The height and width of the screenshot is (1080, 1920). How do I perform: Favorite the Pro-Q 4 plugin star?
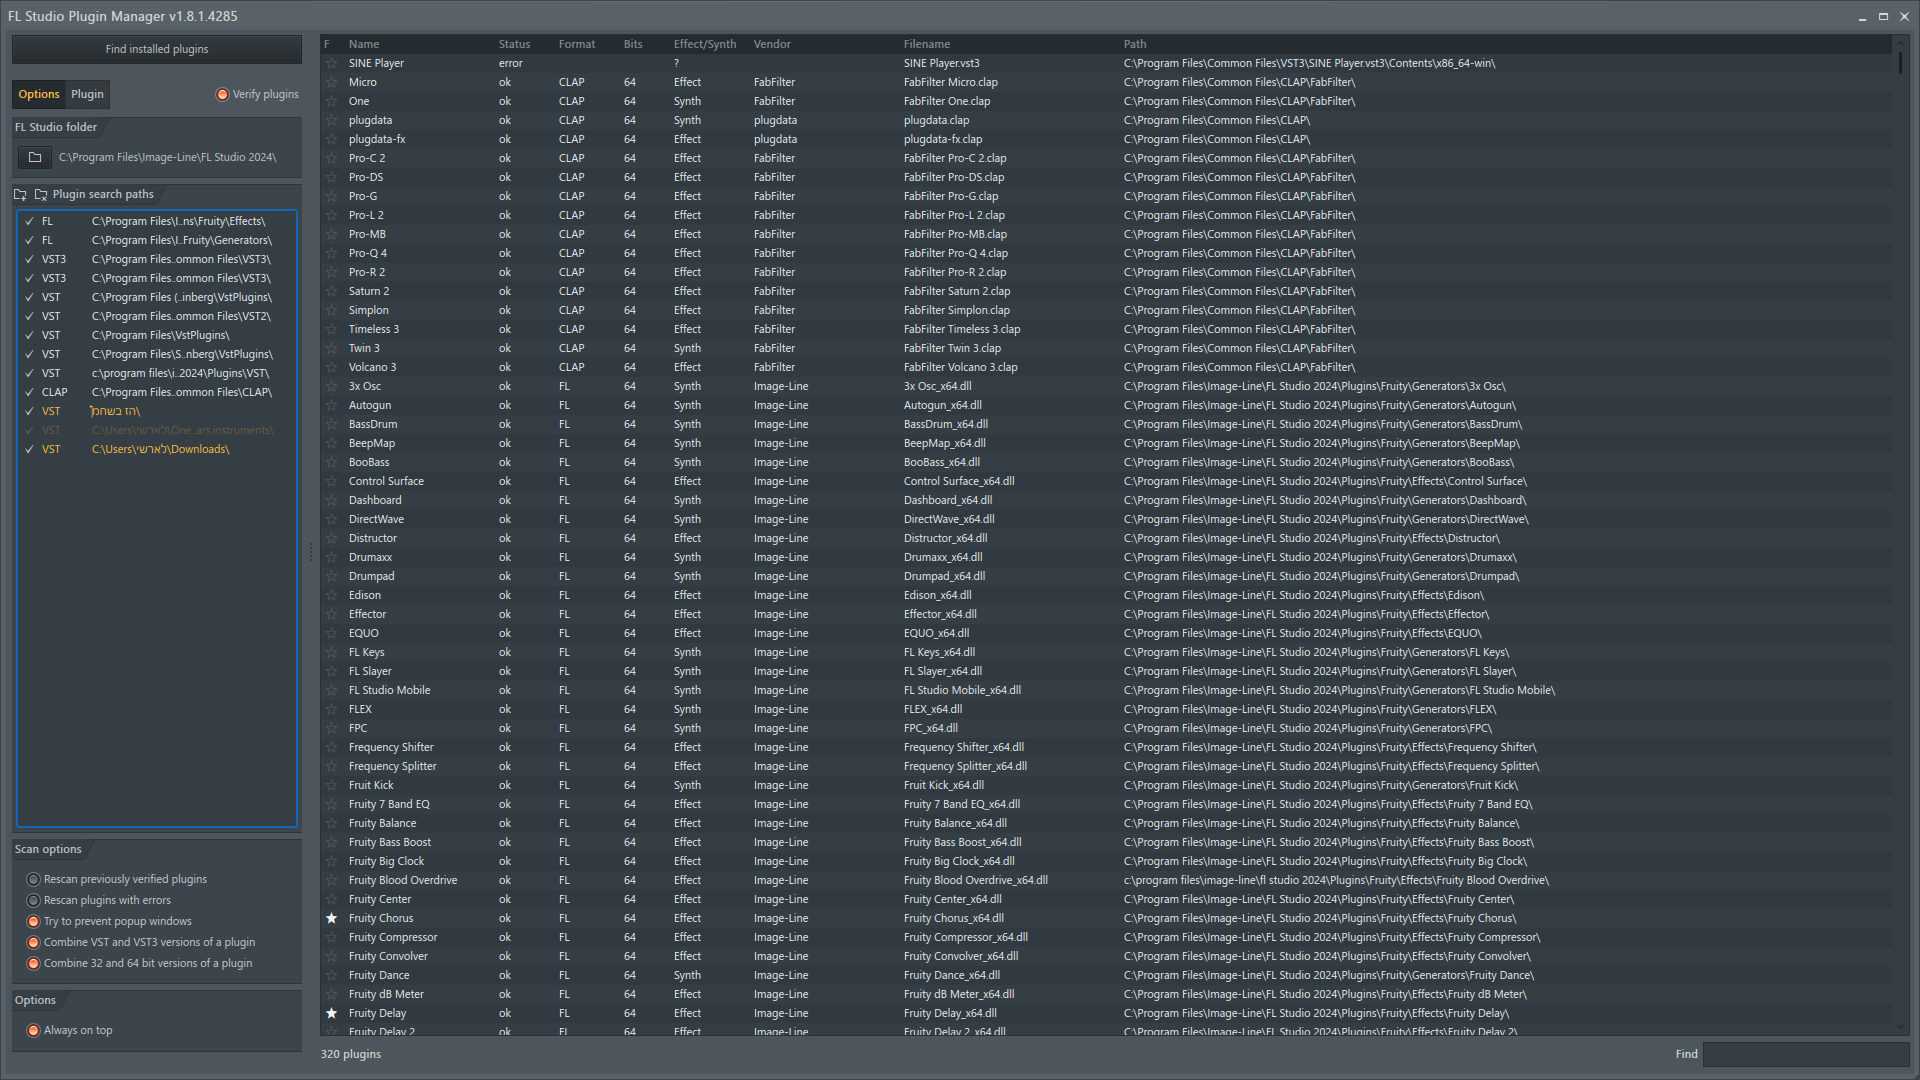[332, 253]
